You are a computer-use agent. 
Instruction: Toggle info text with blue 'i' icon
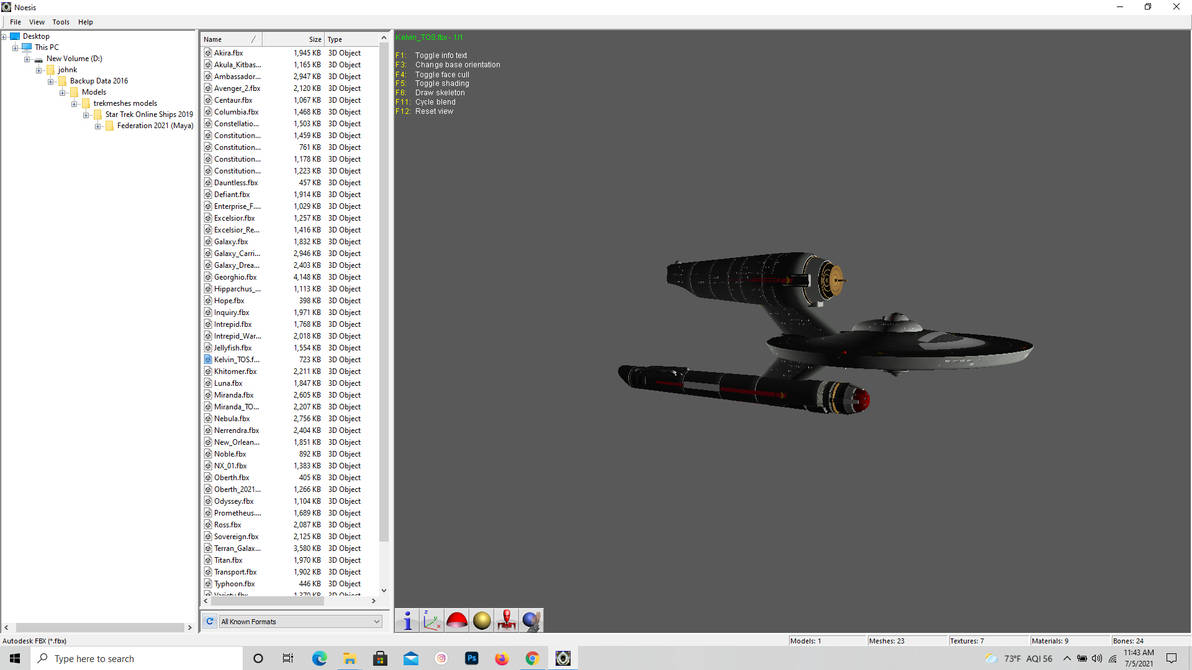click(x=407, y=621)
